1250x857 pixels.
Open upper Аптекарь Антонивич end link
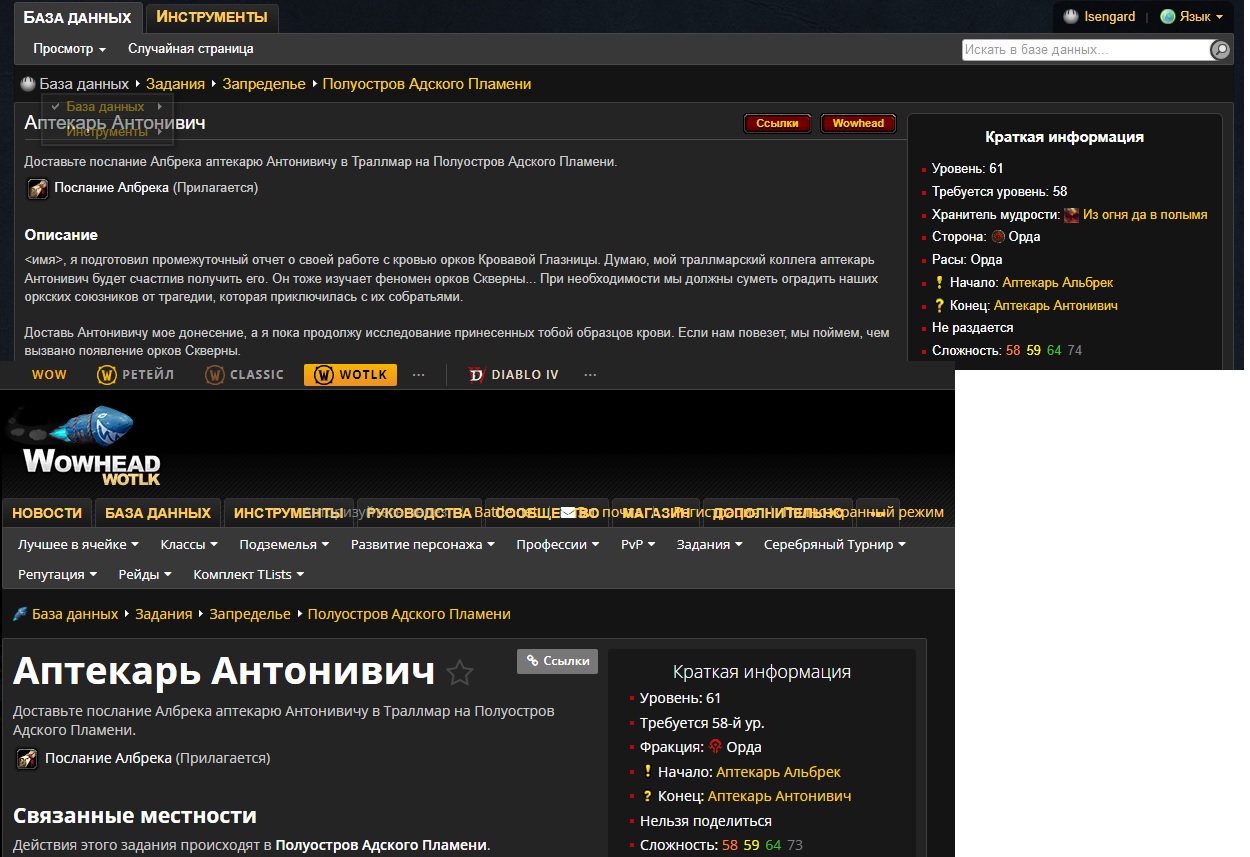(x=1055, y=306)
